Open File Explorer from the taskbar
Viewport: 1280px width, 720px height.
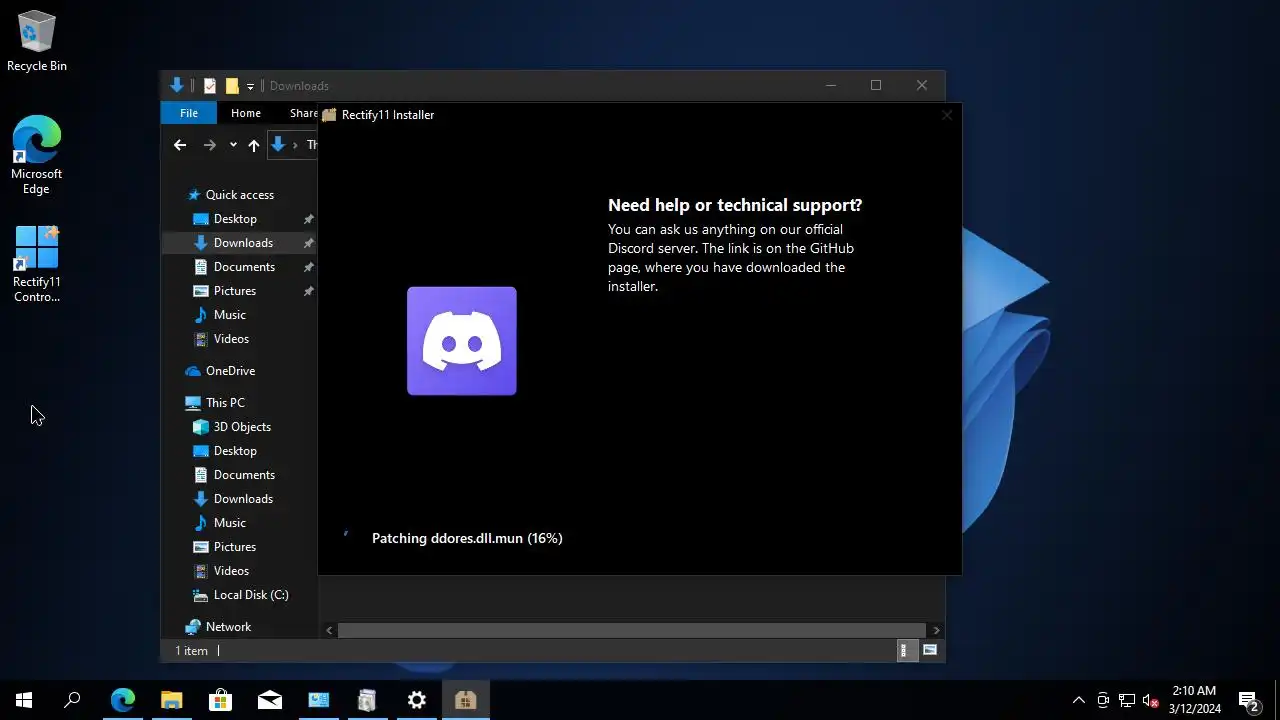pos(172,700)
